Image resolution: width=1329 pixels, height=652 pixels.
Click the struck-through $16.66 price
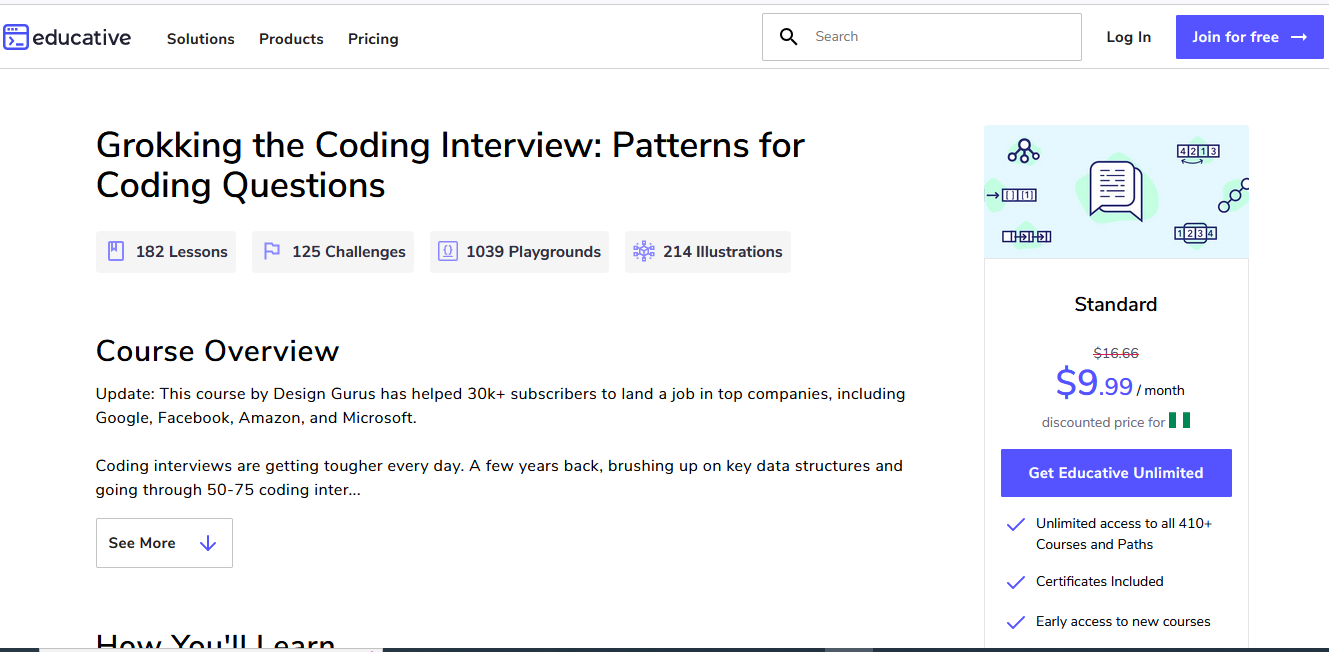(1116, 353)
